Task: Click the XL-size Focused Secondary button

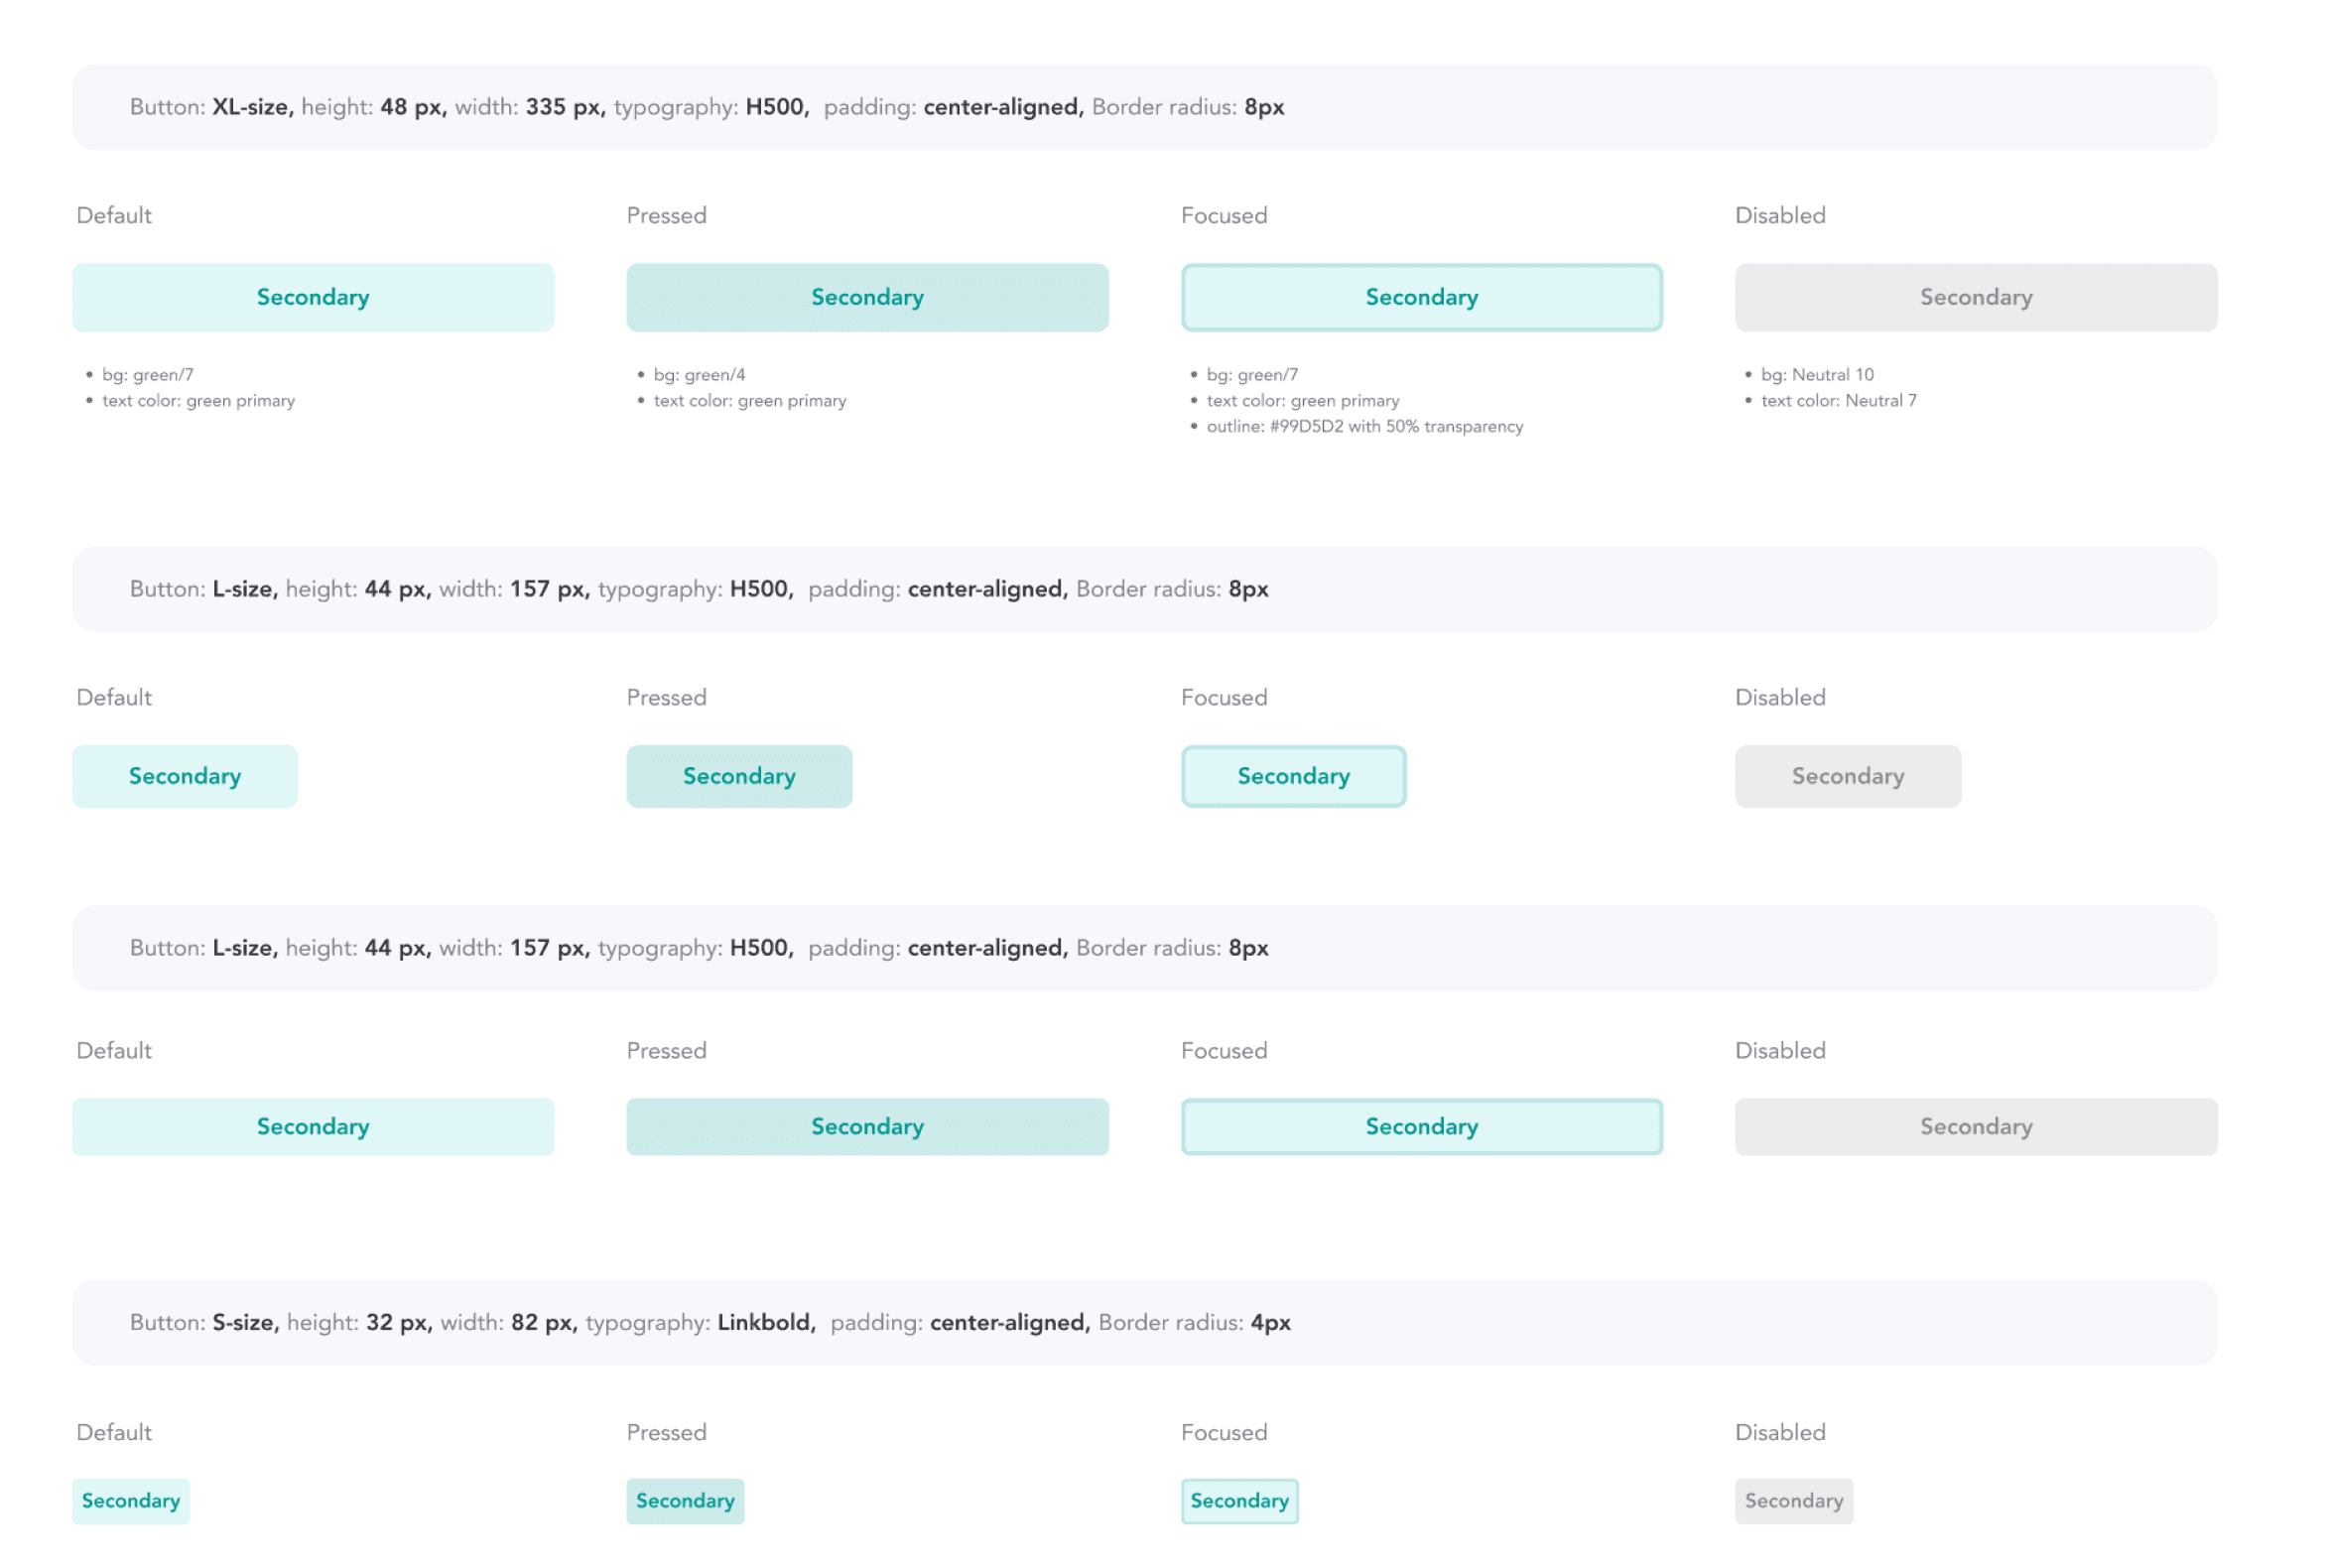Action: click(1421, 297)
